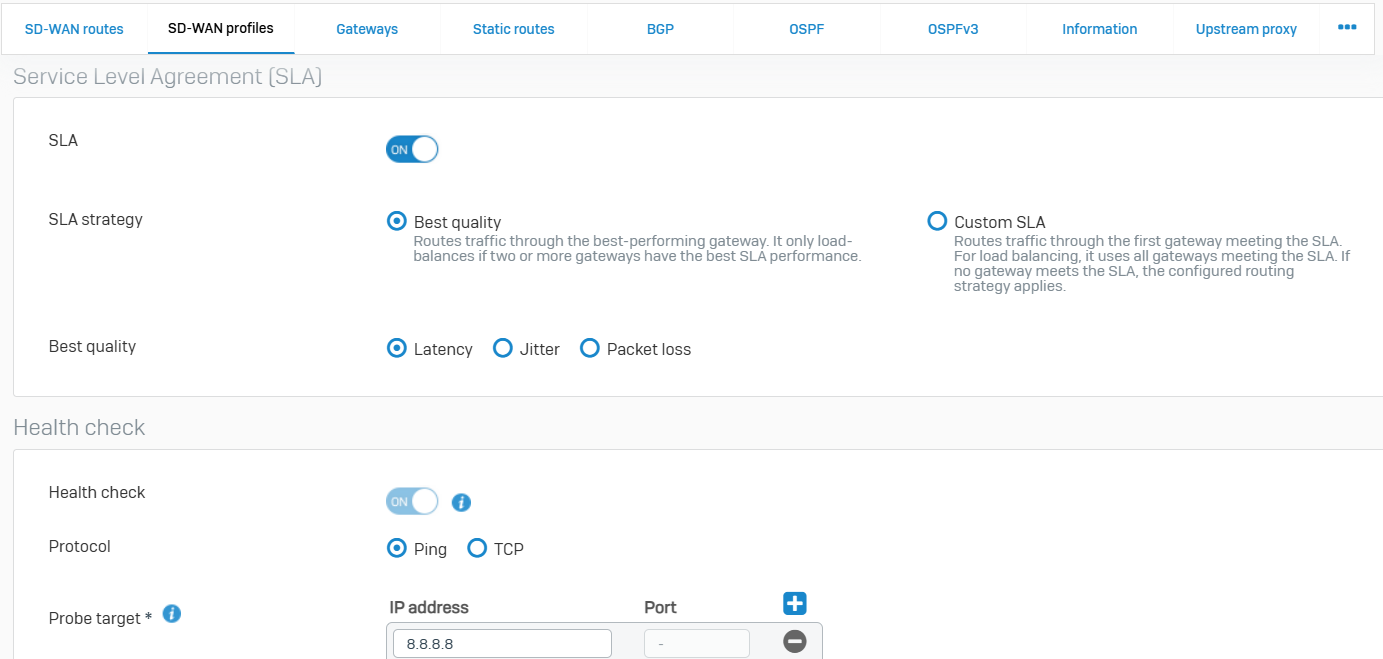Toggle the Health check switch
Viewport: 1383px width, 659px height.
pyautogui.click(x=412, y=501)
